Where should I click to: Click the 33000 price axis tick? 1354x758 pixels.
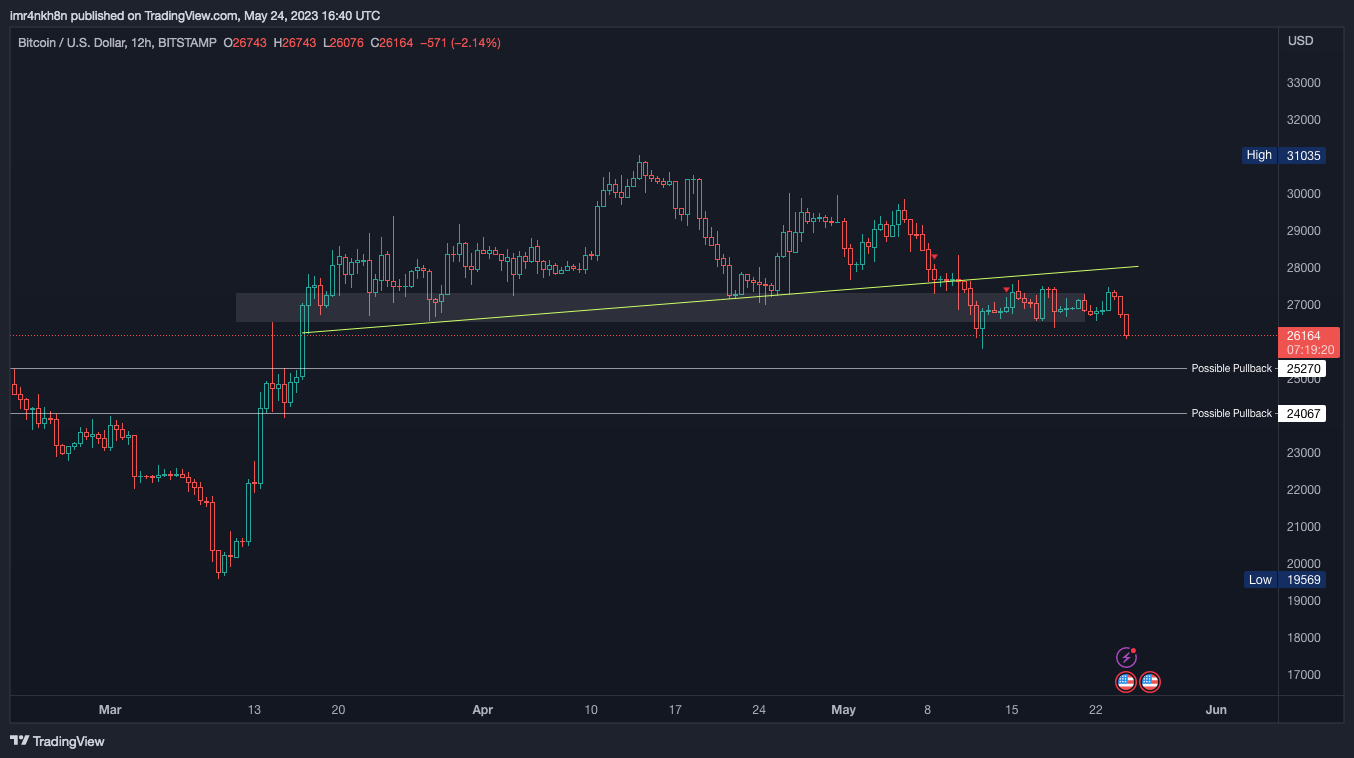pyautogui.click(x=1304, y=83)
